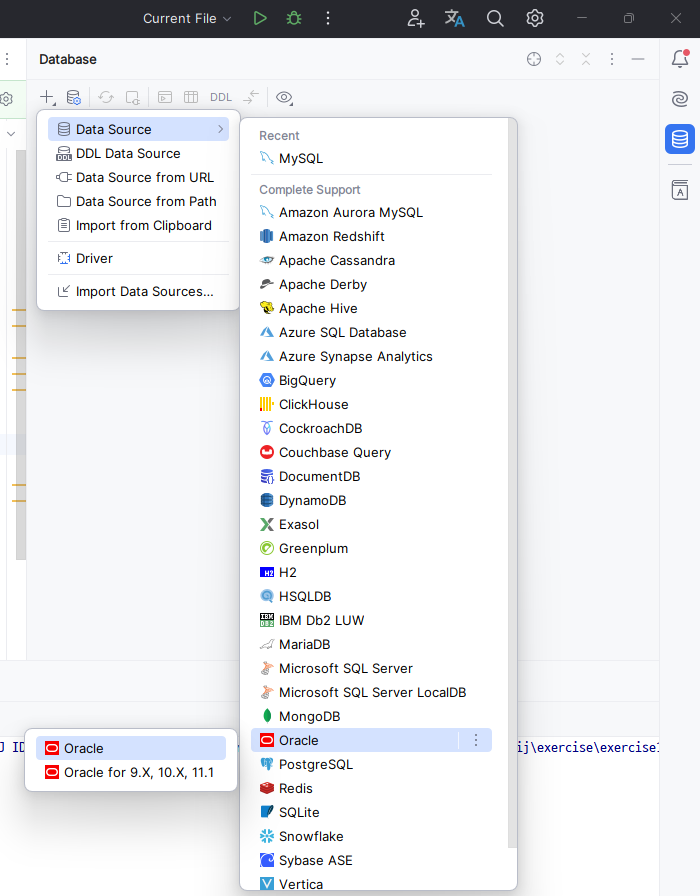
Task: Open the Current File run configuration dropdown
Action: (x=187, y=18)
